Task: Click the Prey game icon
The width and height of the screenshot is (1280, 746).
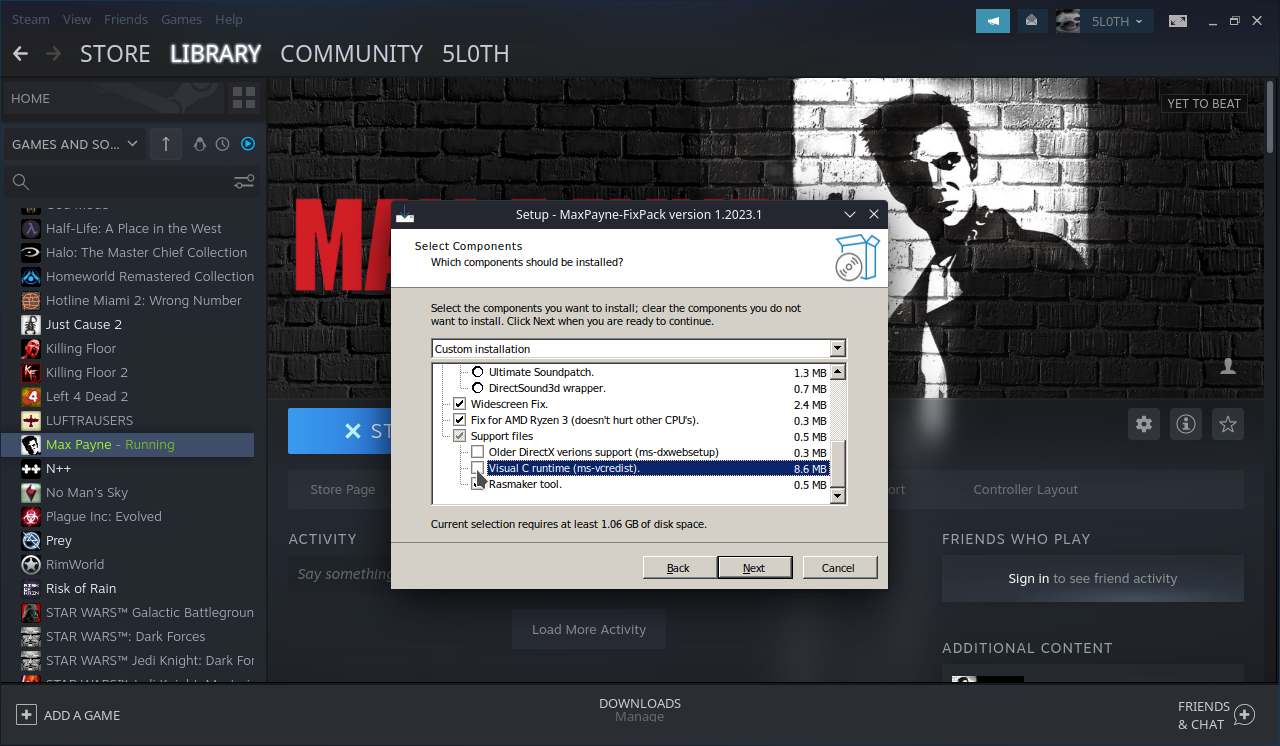Action: pos(30,541)
